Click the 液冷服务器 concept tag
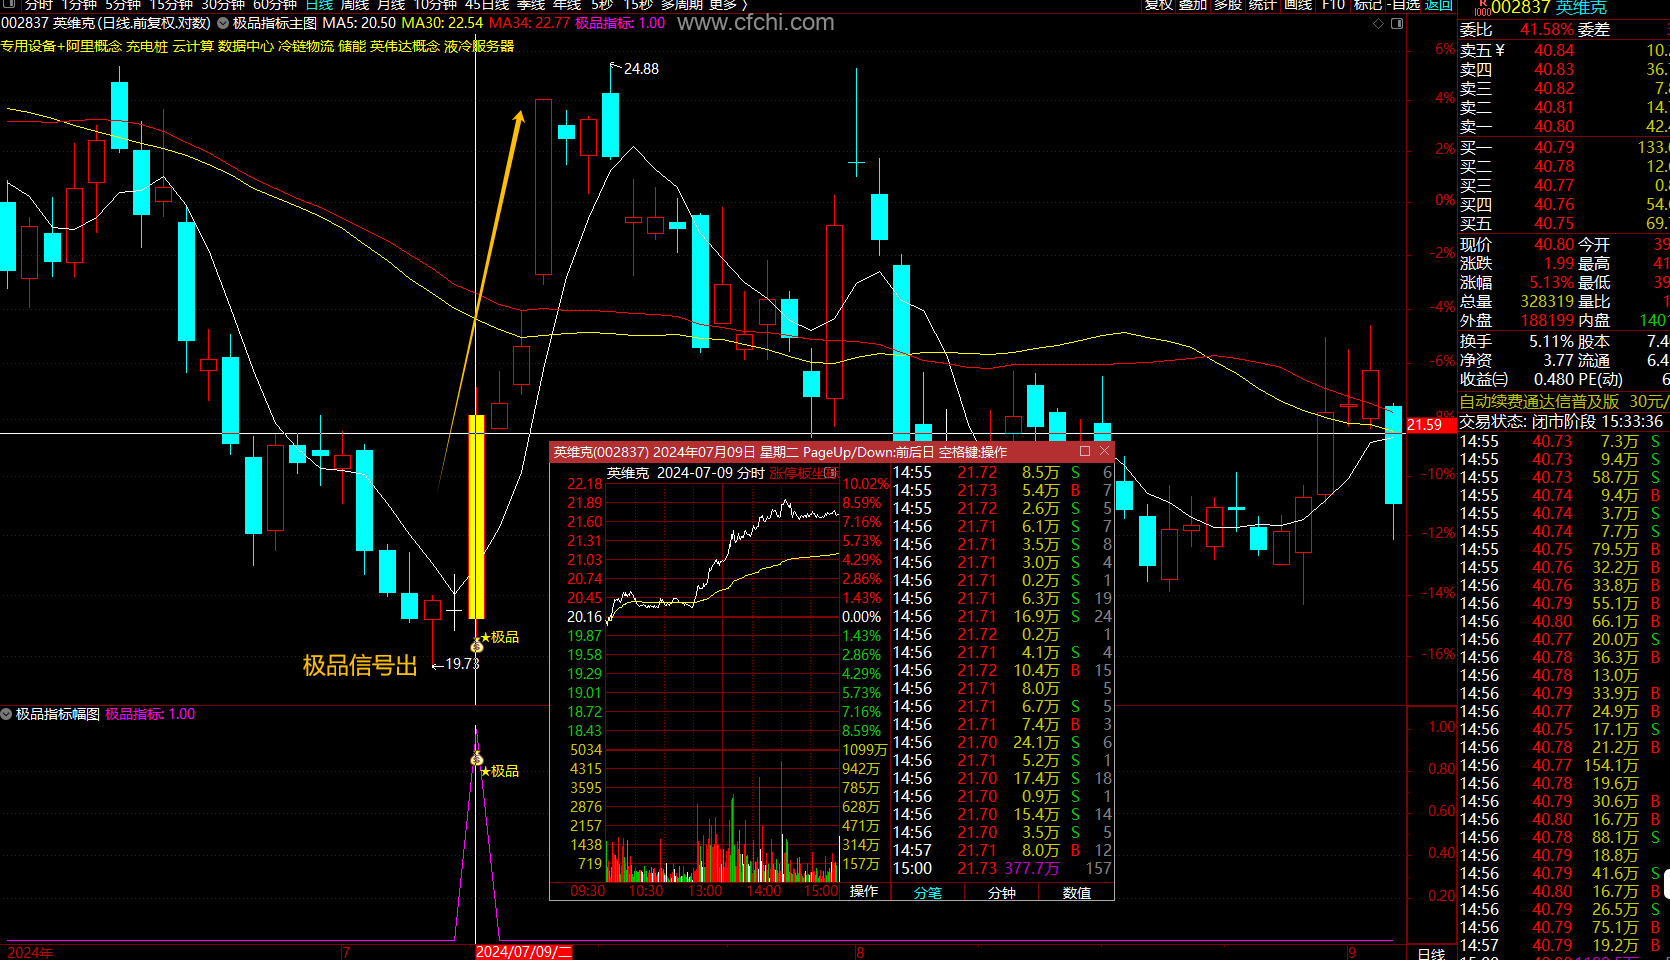The width and height of the screenshot is (1670, 960). click(479, 46)
